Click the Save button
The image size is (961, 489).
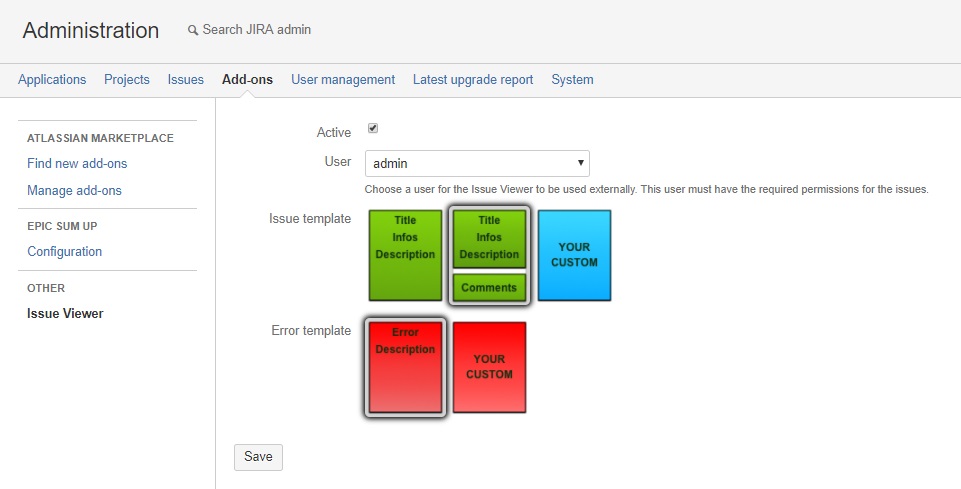pyautogui.click(x=258, y=457)
